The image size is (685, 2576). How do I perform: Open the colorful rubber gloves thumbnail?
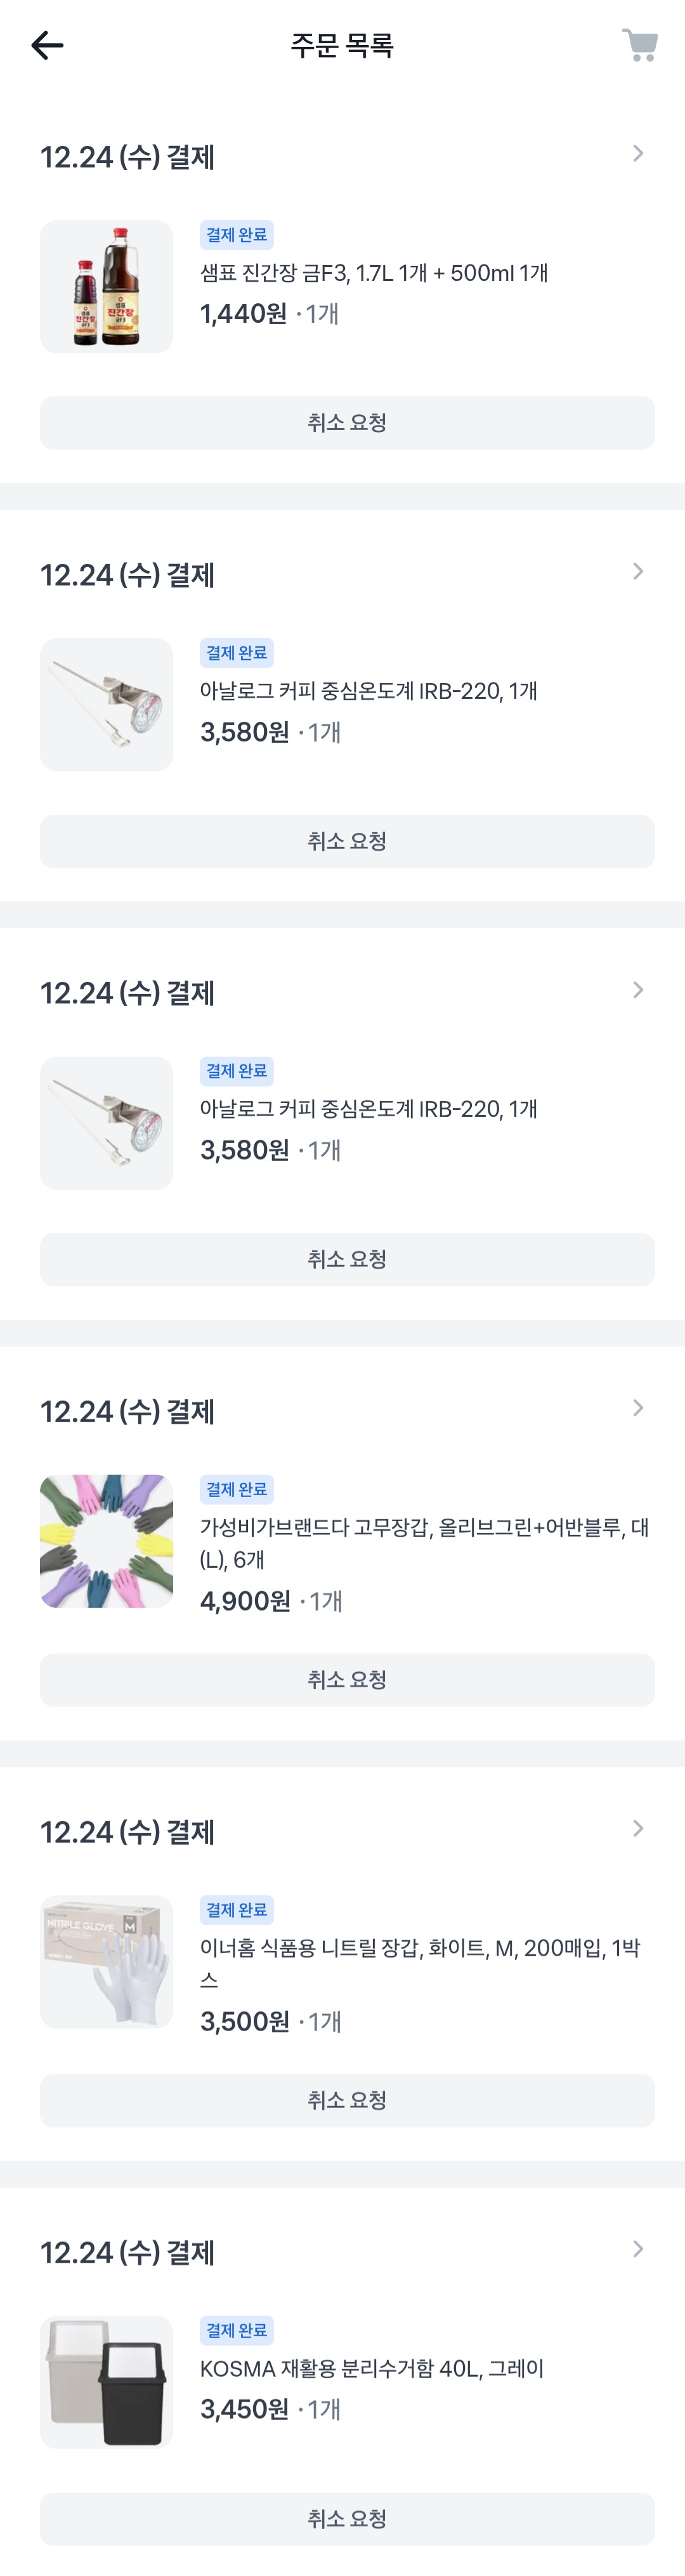coord(106,1541)
